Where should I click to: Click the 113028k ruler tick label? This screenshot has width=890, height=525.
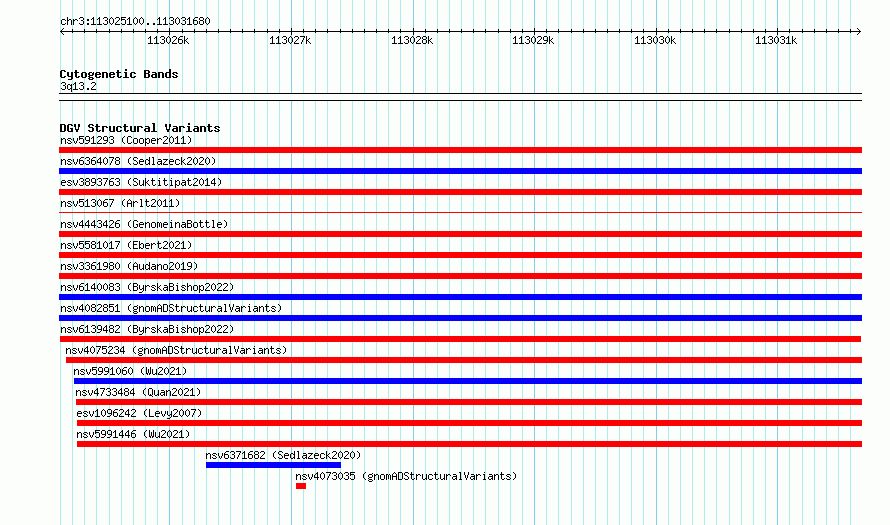(412, 40)
